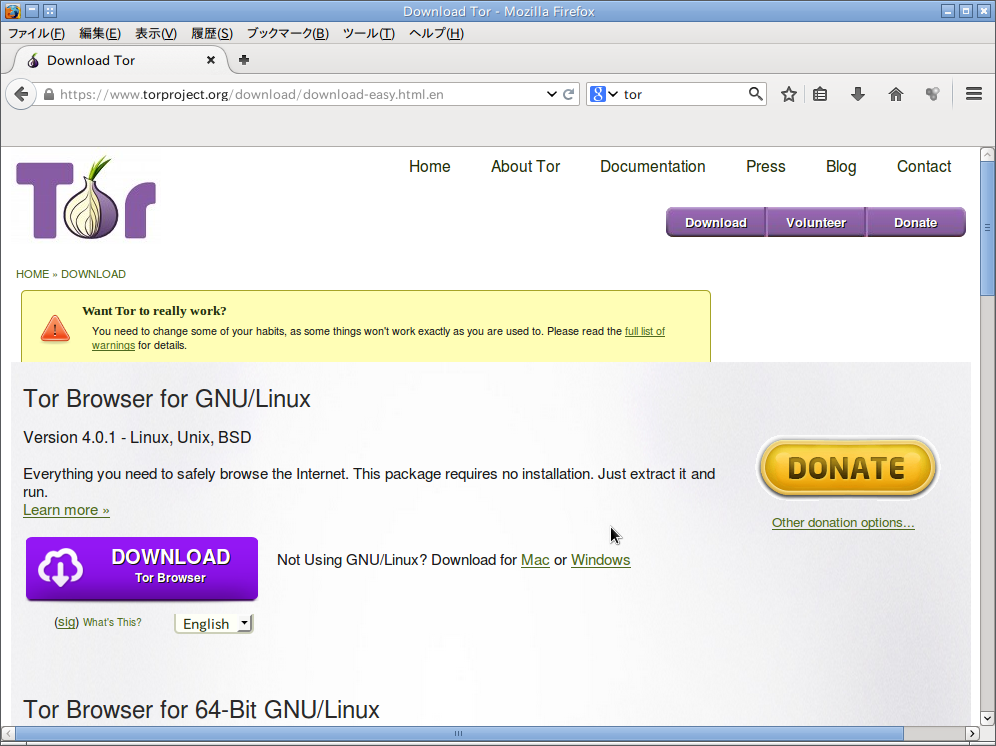Click the yellow DONATE button
The image size is (996, 746).
tap(847, 468)
